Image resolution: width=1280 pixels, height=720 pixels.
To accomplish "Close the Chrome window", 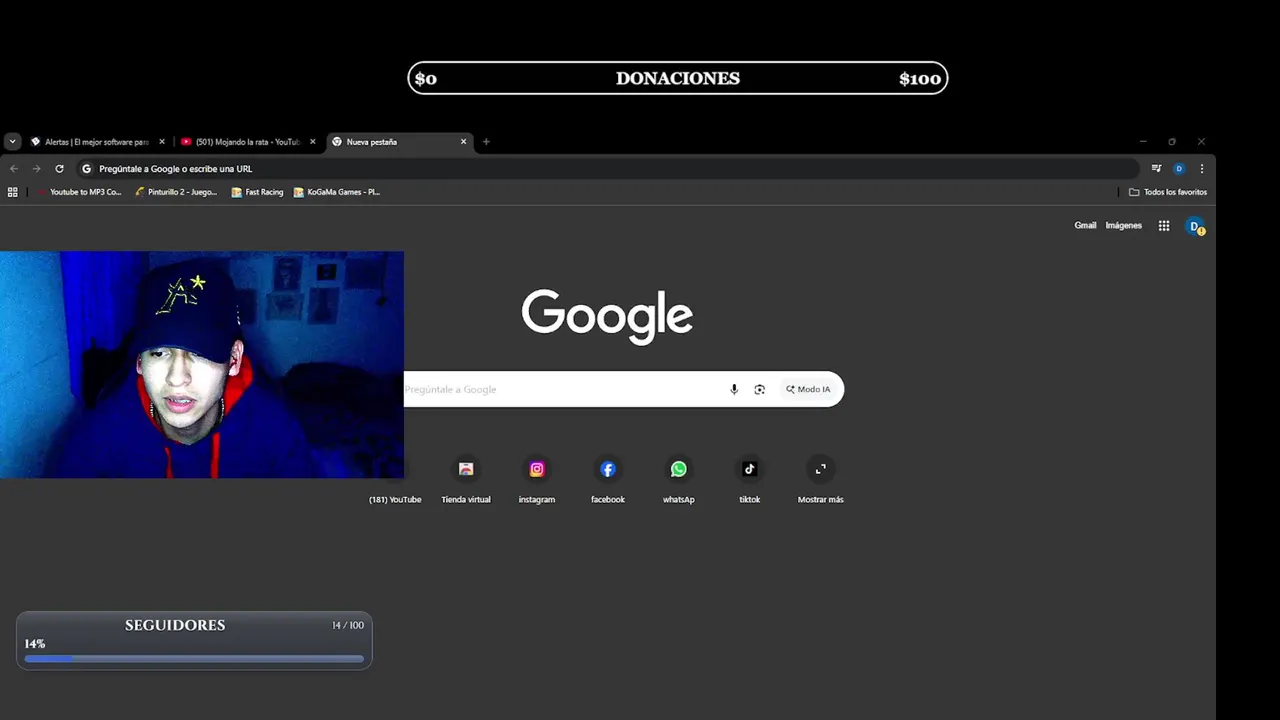I will point(1201,142).
